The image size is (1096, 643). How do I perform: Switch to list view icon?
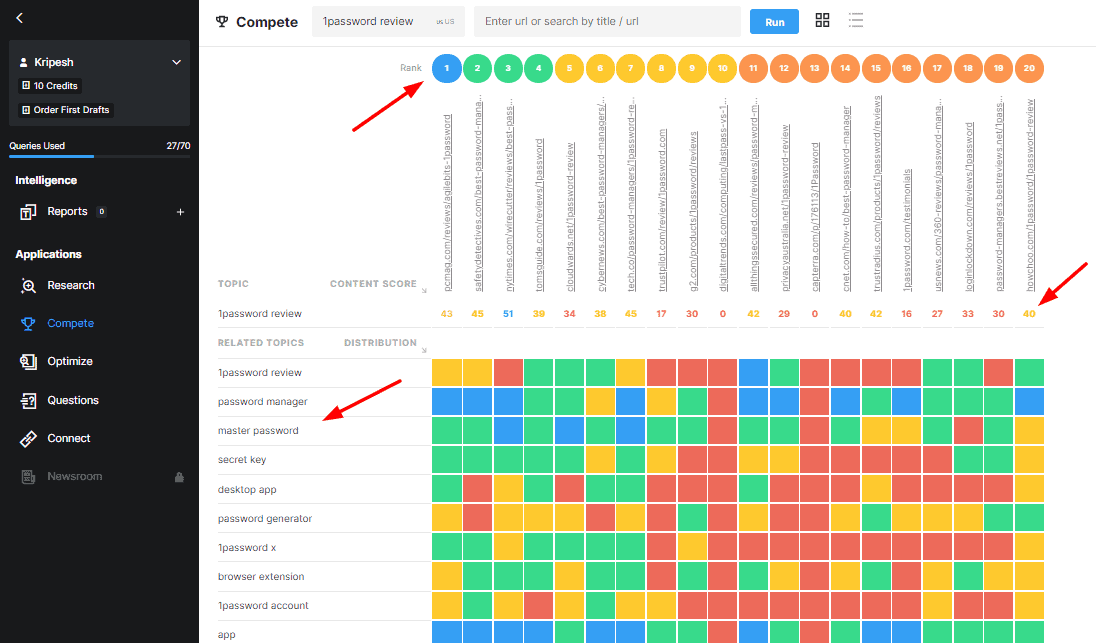(856, 20)
